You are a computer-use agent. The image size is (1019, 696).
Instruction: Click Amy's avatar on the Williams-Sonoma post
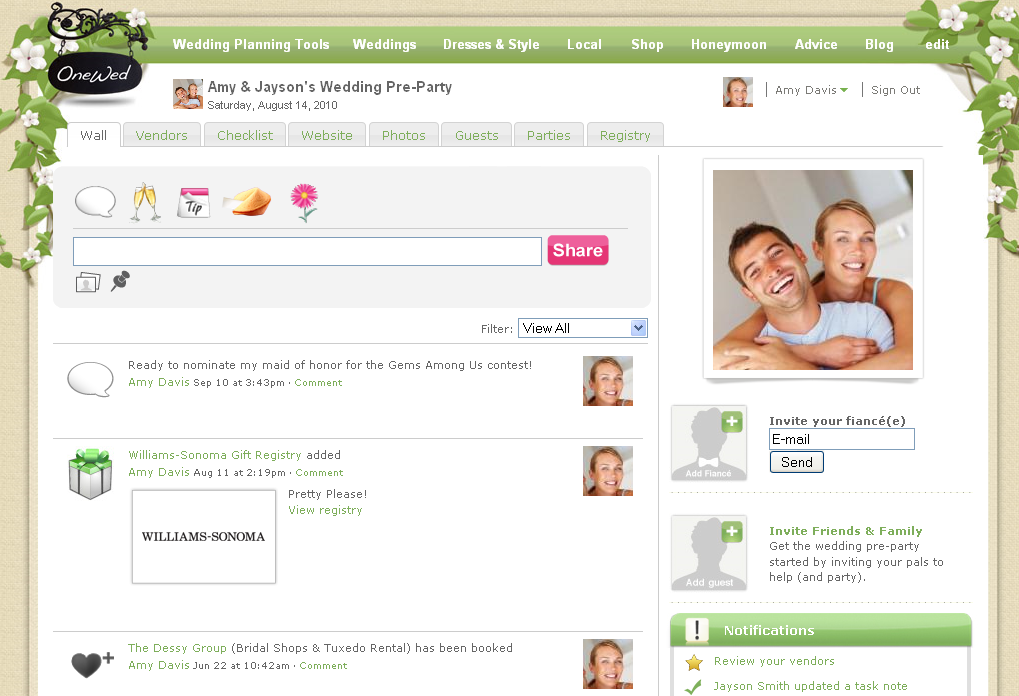click(x=608, y=471)
